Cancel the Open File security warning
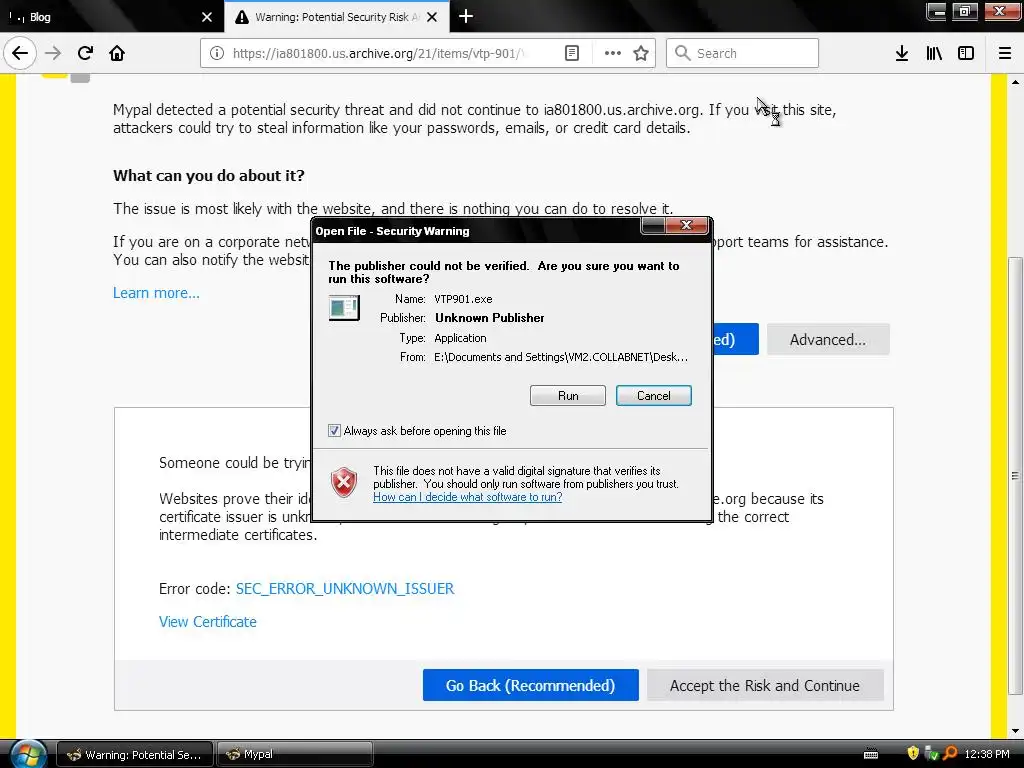The image size is (1024, 768). pyautogui.click(x=653, y=396)
